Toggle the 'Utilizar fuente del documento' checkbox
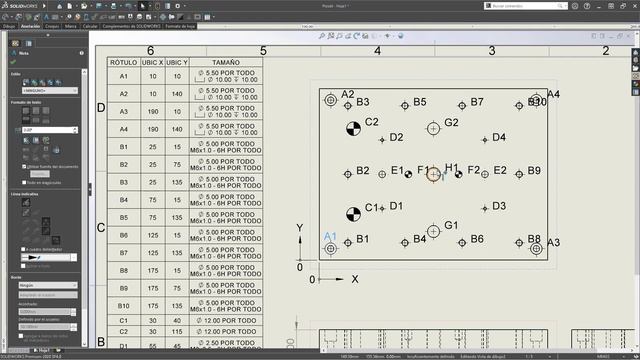The width and height of the screenshot is (640, 360). point(24,167)
